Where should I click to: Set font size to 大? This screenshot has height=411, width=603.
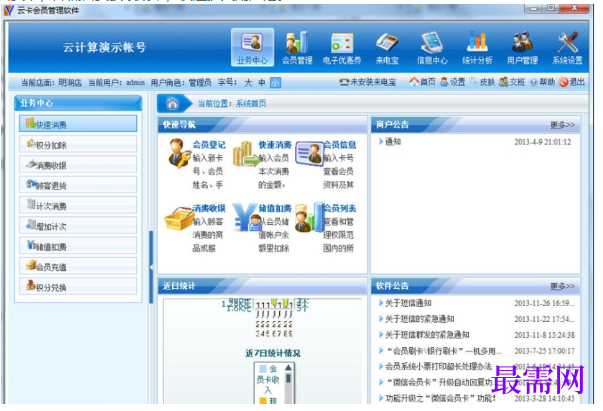[248, 83]
